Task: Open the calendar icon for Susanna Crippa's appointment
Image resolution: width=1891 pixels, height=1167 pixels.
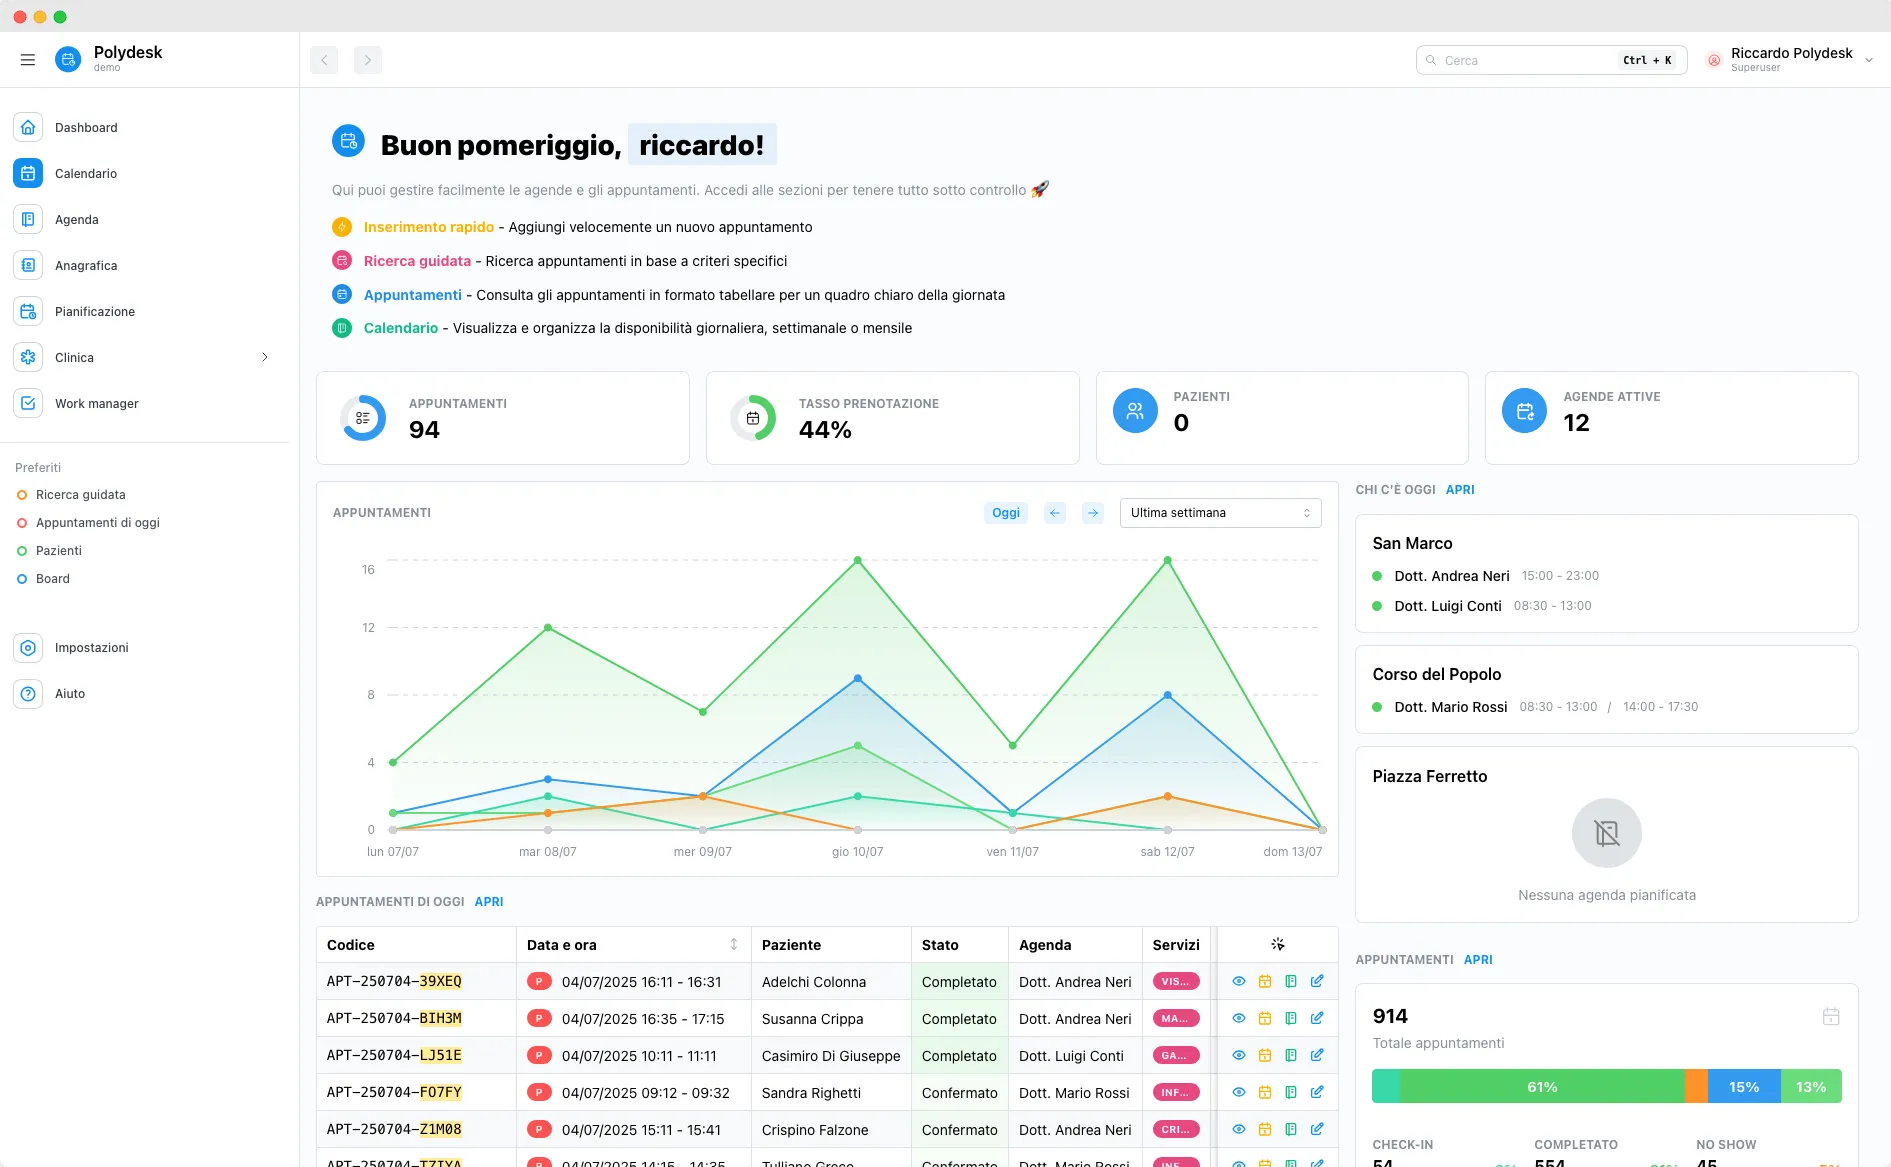Action: click(x=1265, y=1018)
